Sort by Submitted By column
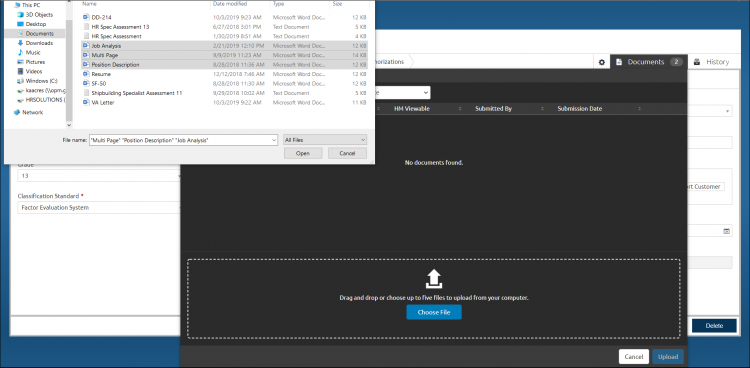Screen dimensions: 750x368 tap(493, 109)
